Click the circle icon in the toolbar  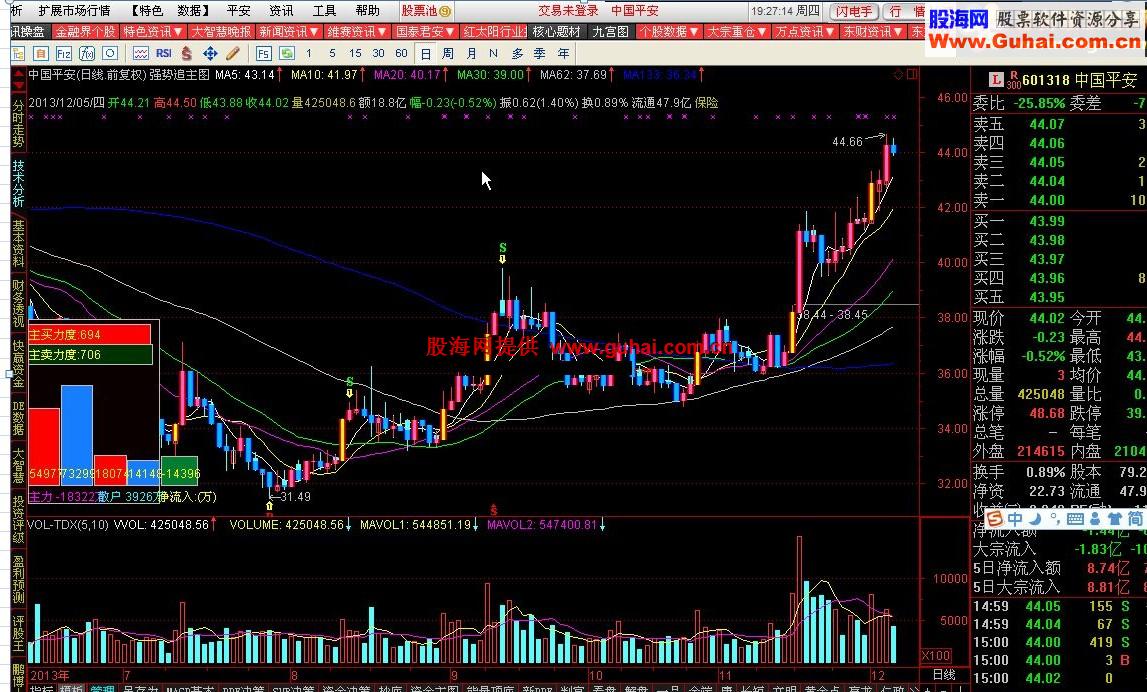coord(110,53)
